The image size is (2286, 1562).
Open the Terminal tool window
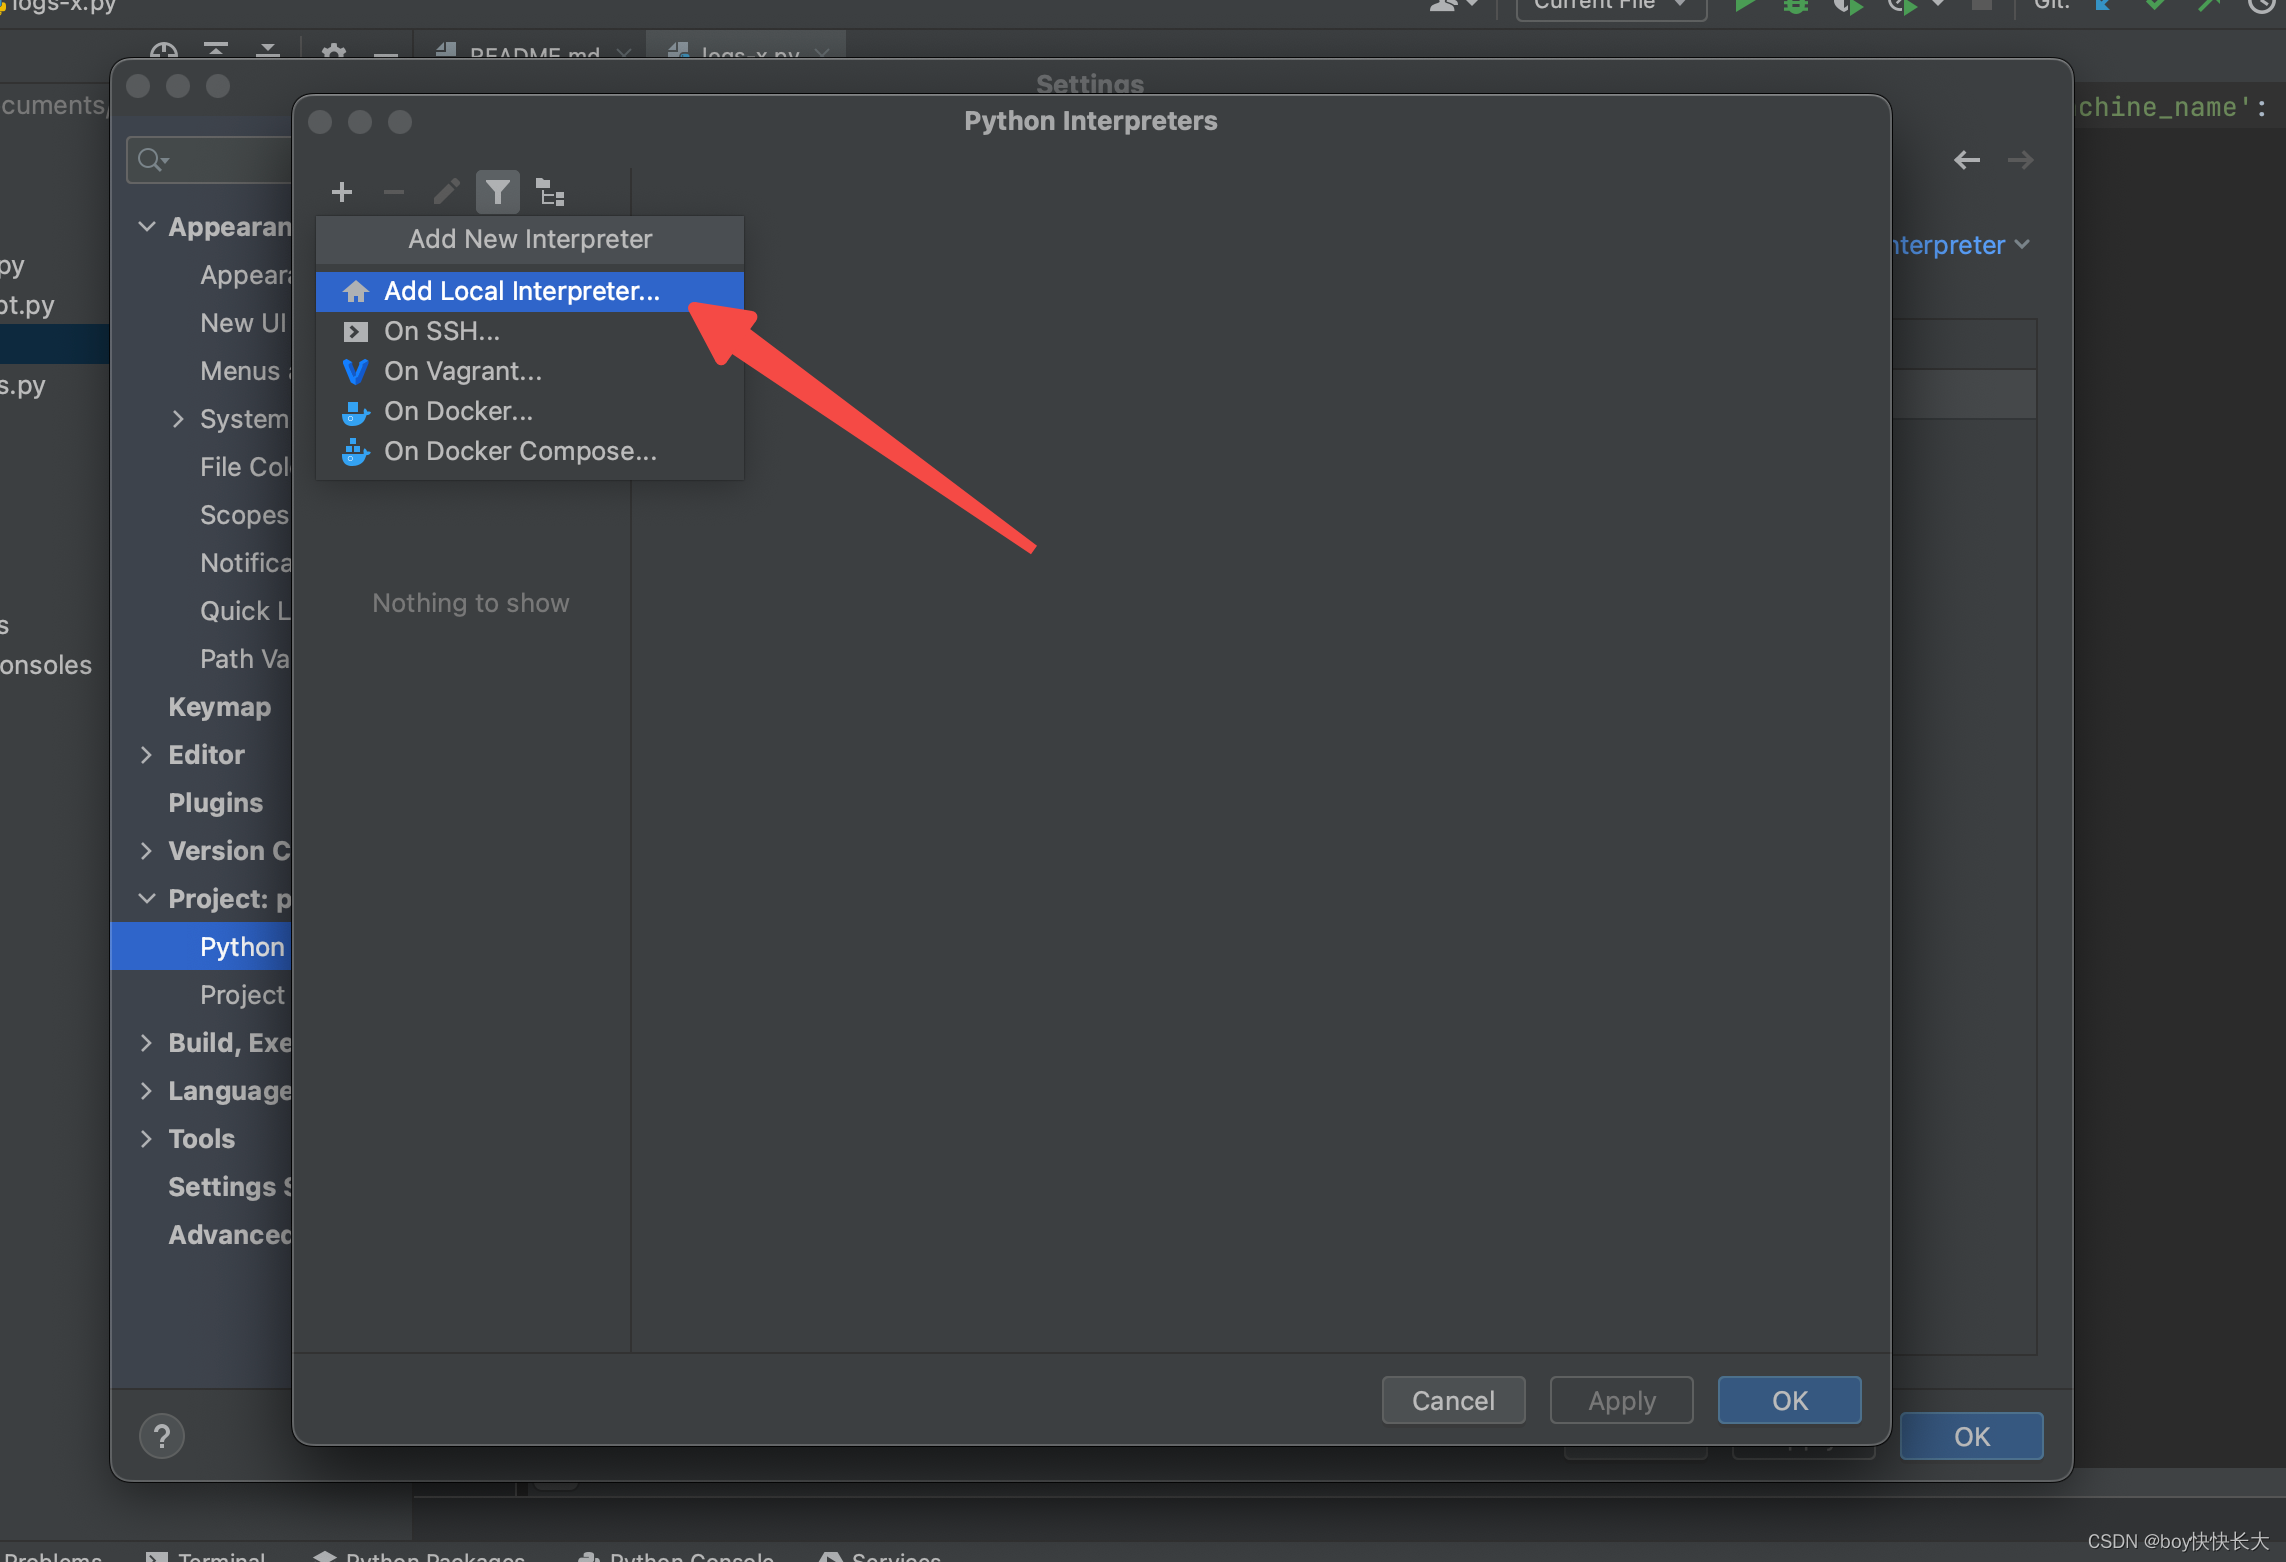pyautogui.click(x=207, y=1556)
